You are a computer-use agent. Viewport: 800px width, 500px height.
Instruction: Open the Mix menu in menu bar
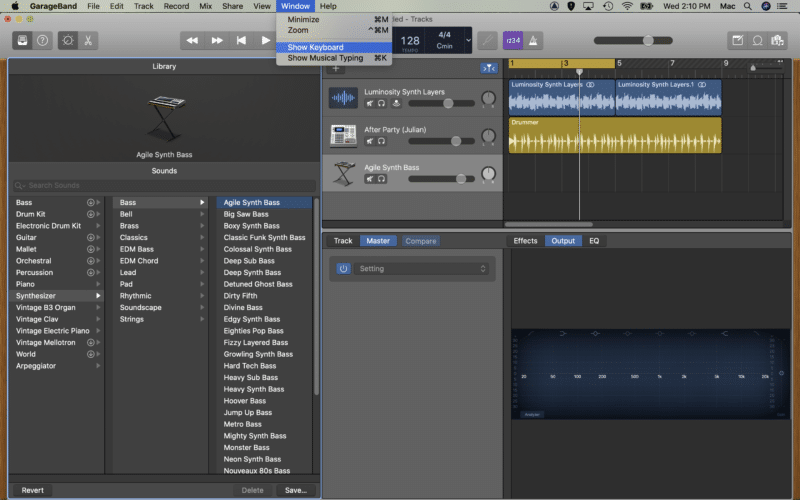point(206,6)
